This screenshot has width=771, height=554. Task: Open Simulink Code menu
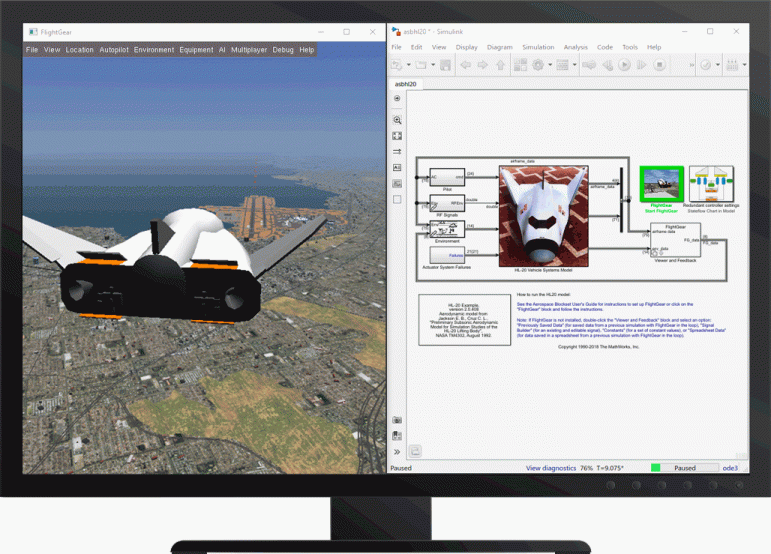pyautogui.click(x=605, y=47)
